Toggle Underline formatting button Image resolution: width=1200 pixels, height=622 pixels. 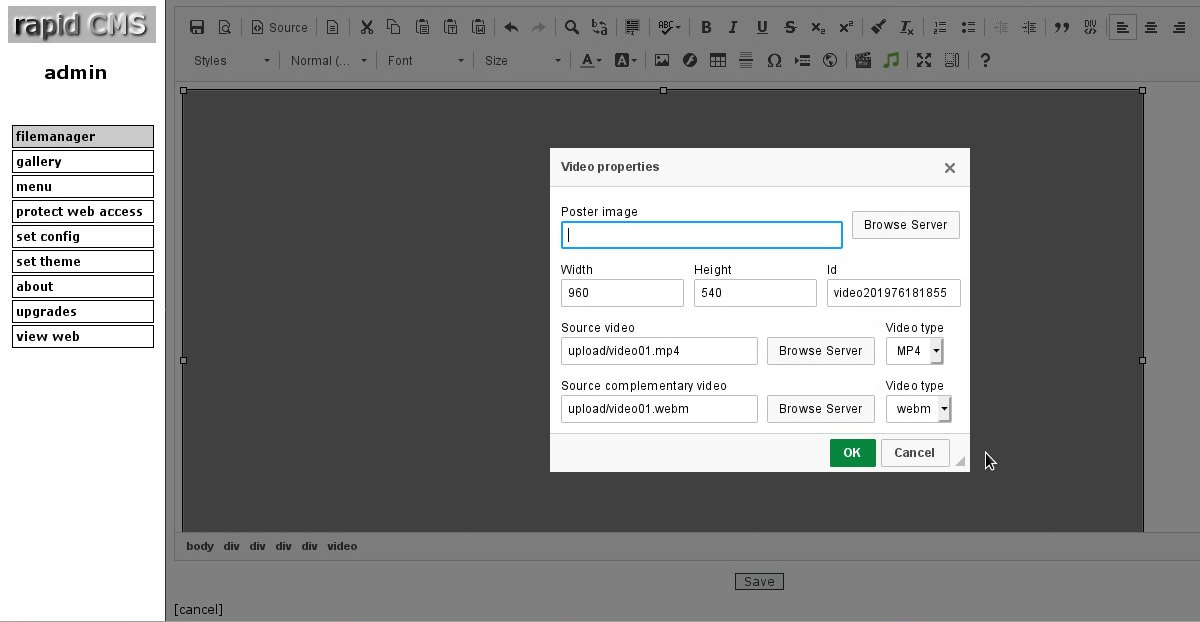[762, 28]
